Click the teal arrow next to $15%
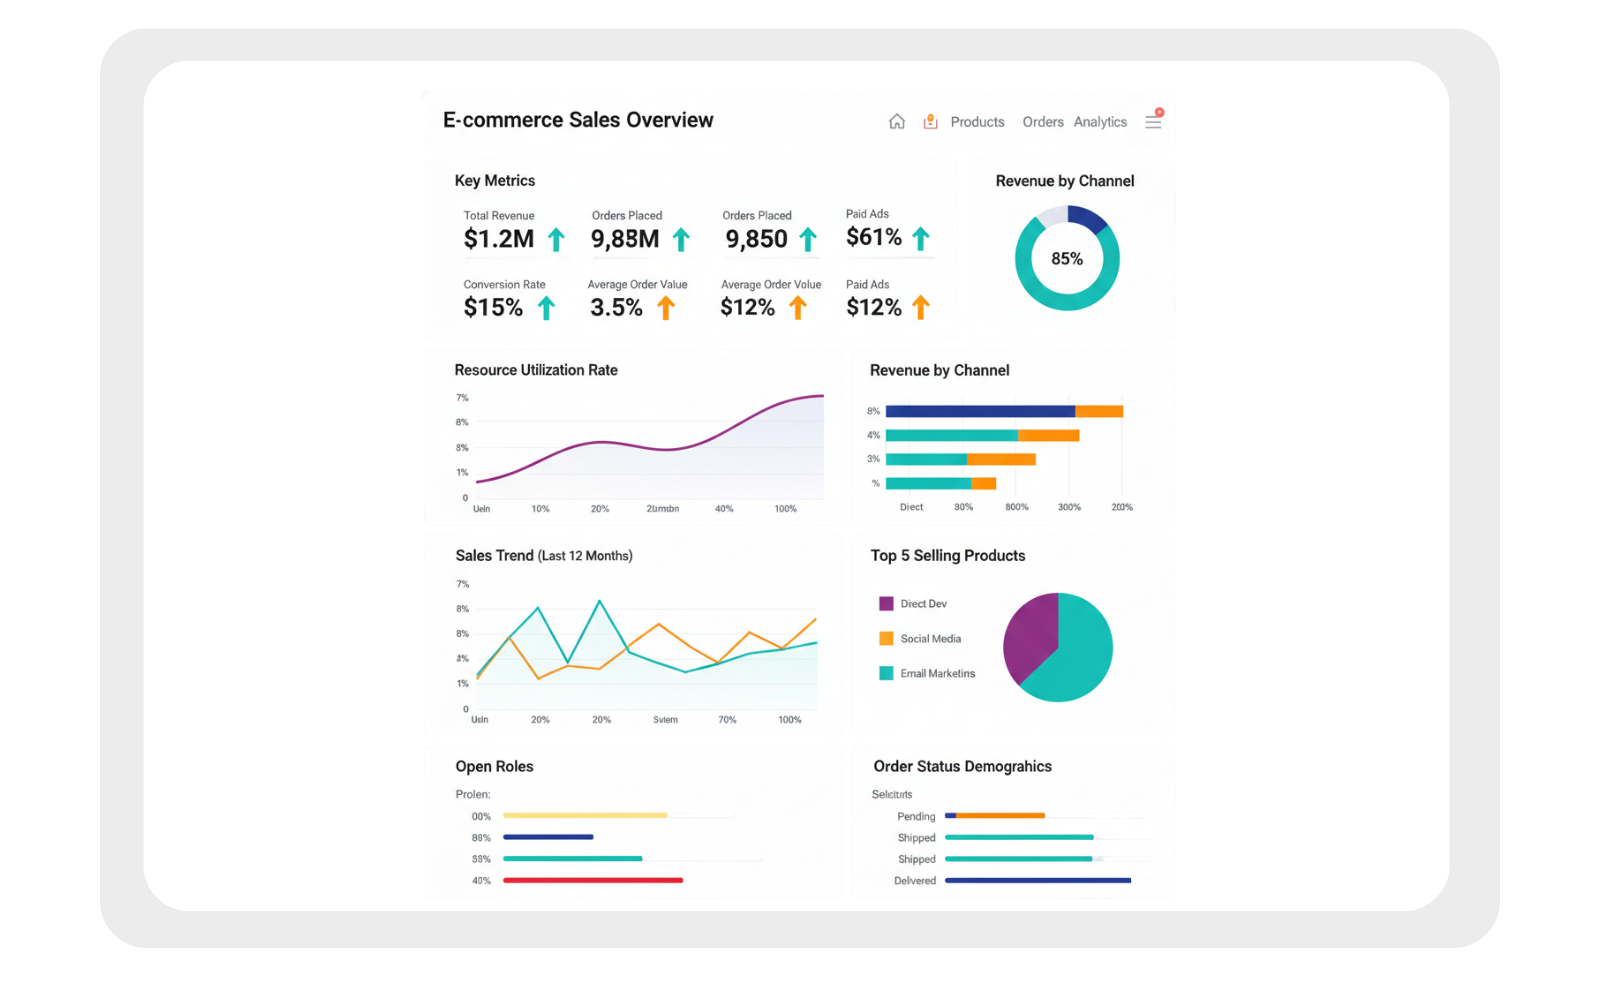The height and width of the screenshot is (1000, 1600). (x=546, y=308)
